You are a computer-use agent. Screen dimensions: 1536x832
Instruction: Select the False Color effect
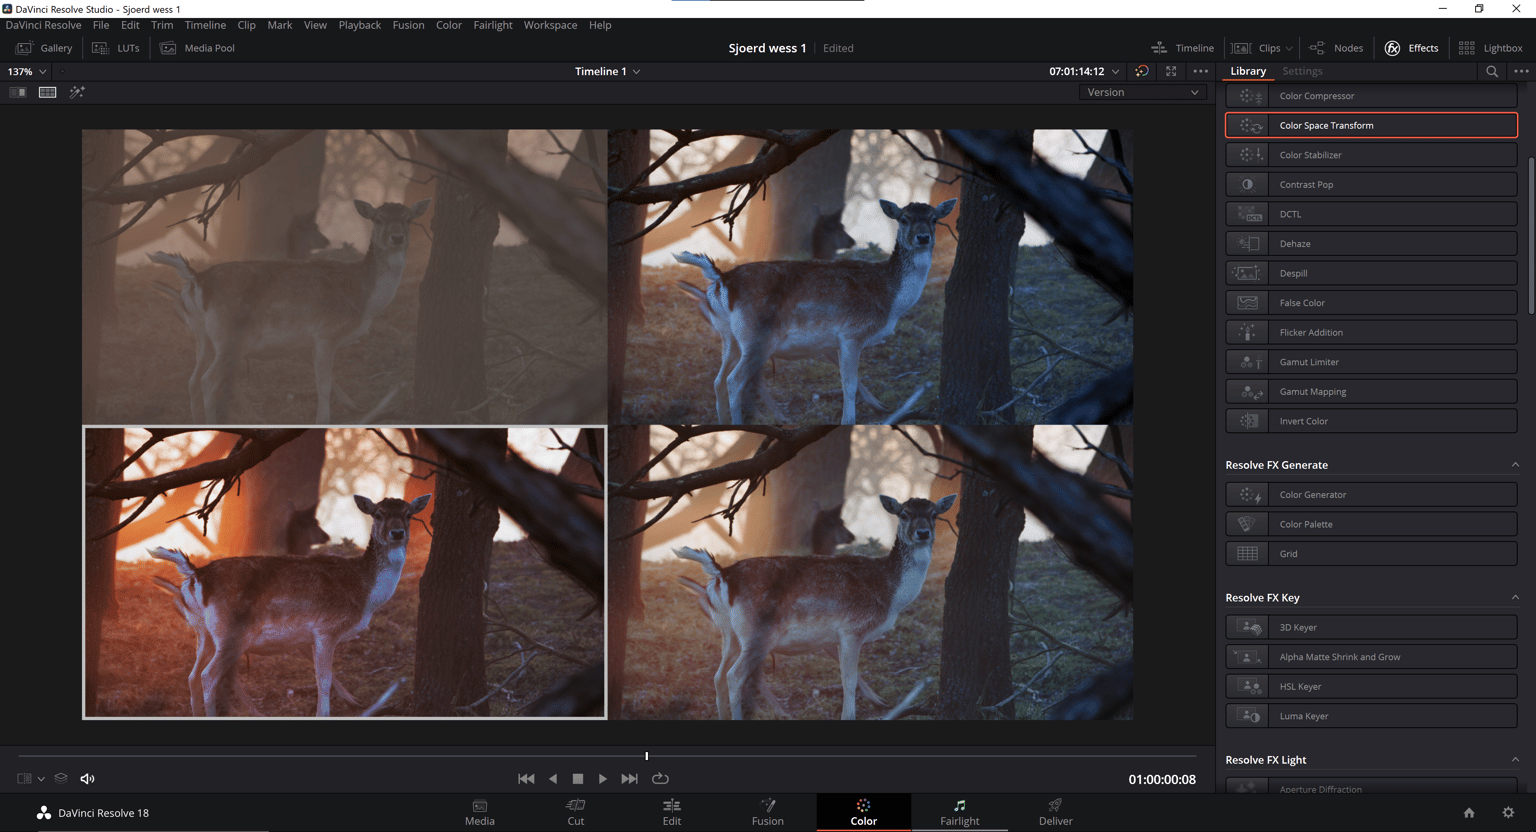[x=1371, y=302]
